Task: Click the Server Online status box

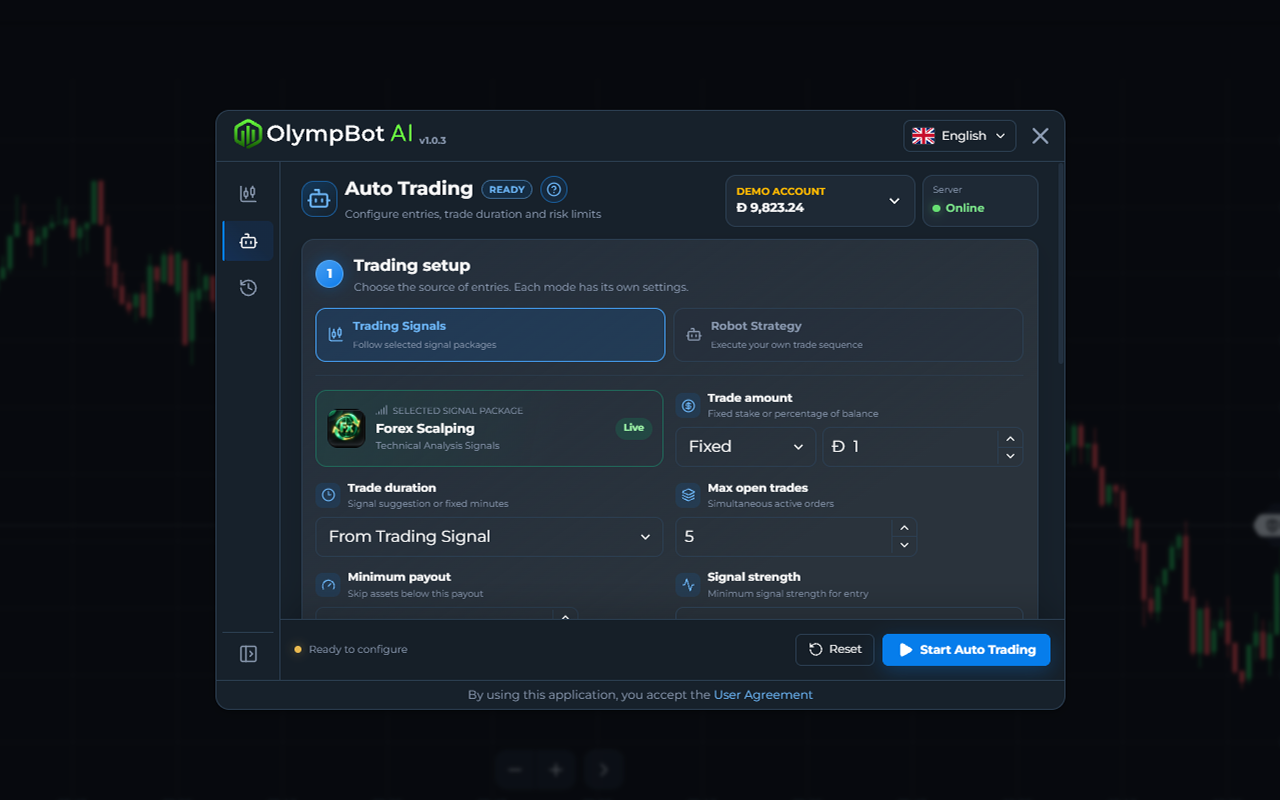Action: 980,201
